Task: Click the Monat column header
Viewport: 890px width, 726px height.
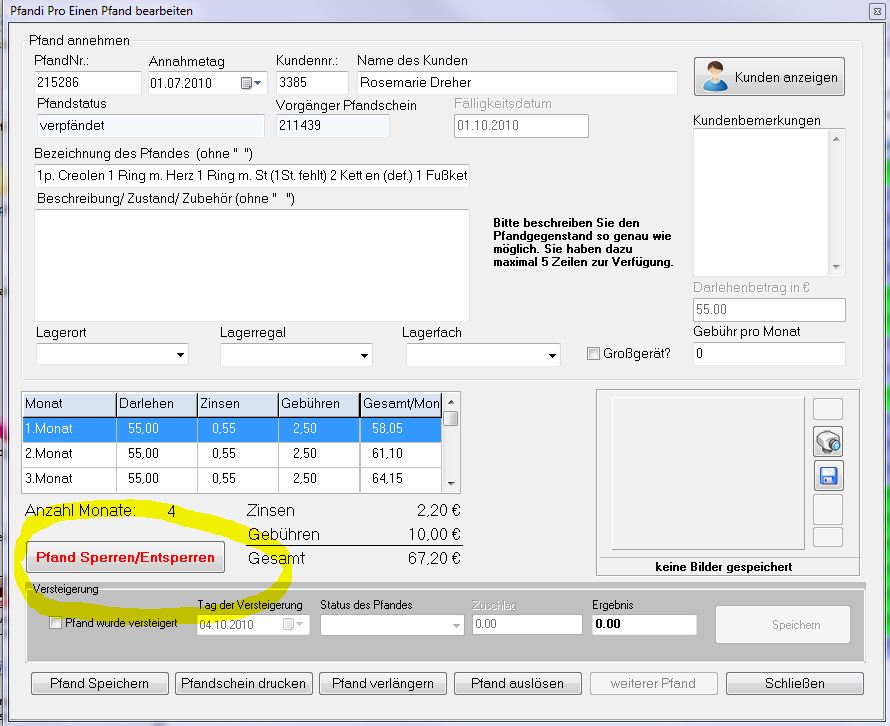Action: (x=68, y=404)
